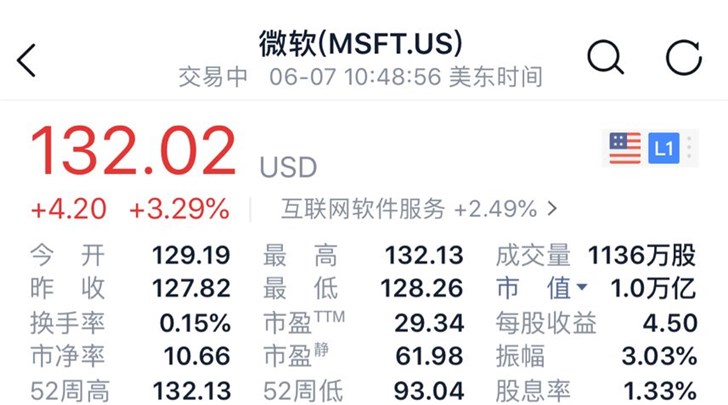This screenshot has width=728, height=405.
Task: Tap the 交易中 trading status text
Action: (x=213, y=77)
